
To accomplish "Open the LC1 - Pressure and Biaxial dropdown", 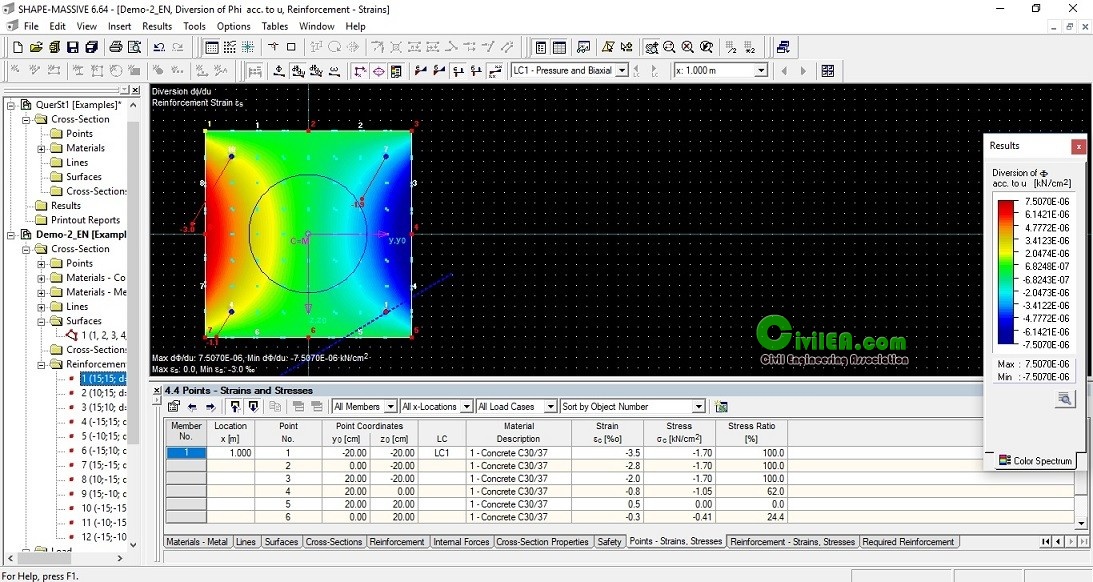I will click(621, 71).
